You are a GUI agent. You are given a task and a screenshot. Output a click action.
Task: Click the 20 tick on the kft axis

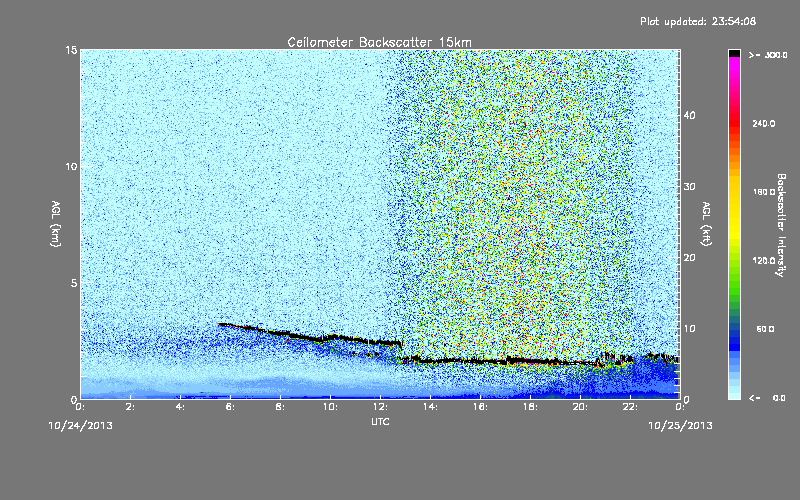tap(689, 258)
